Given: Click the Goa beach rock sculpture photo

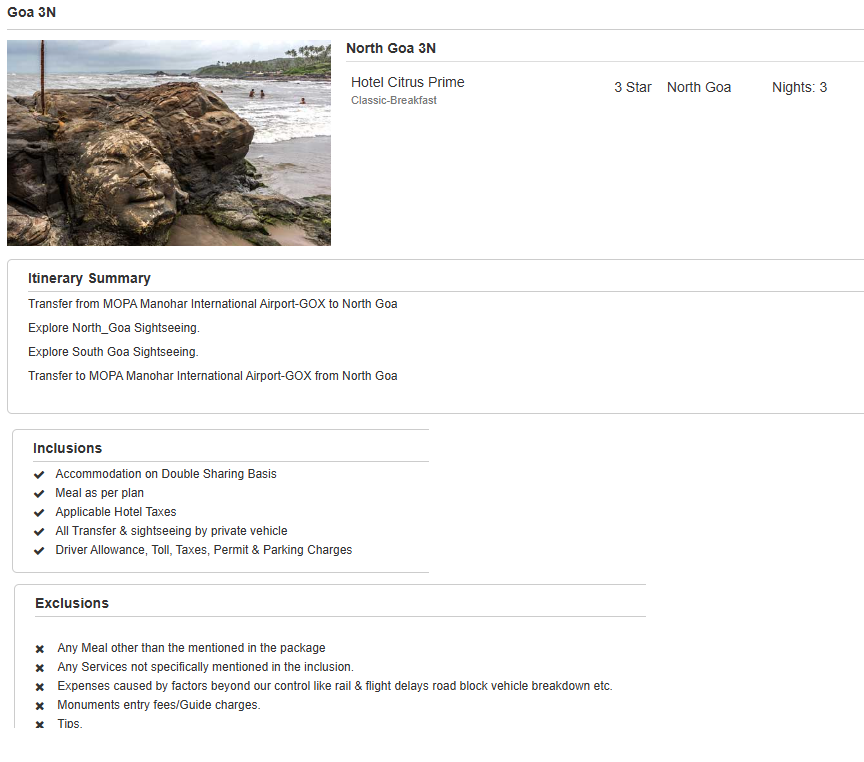Looking at the screenshot, I should tap(169, 143).
